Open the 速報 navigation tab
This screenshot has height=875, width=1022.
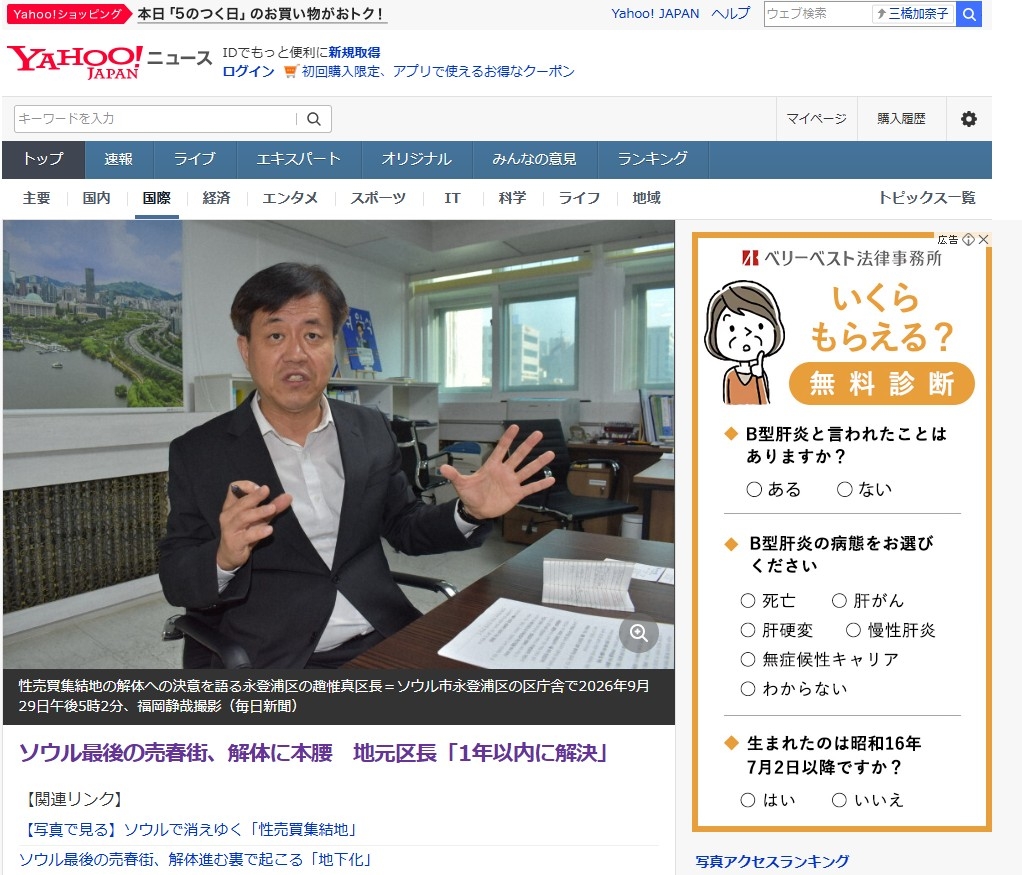point(119,160)
